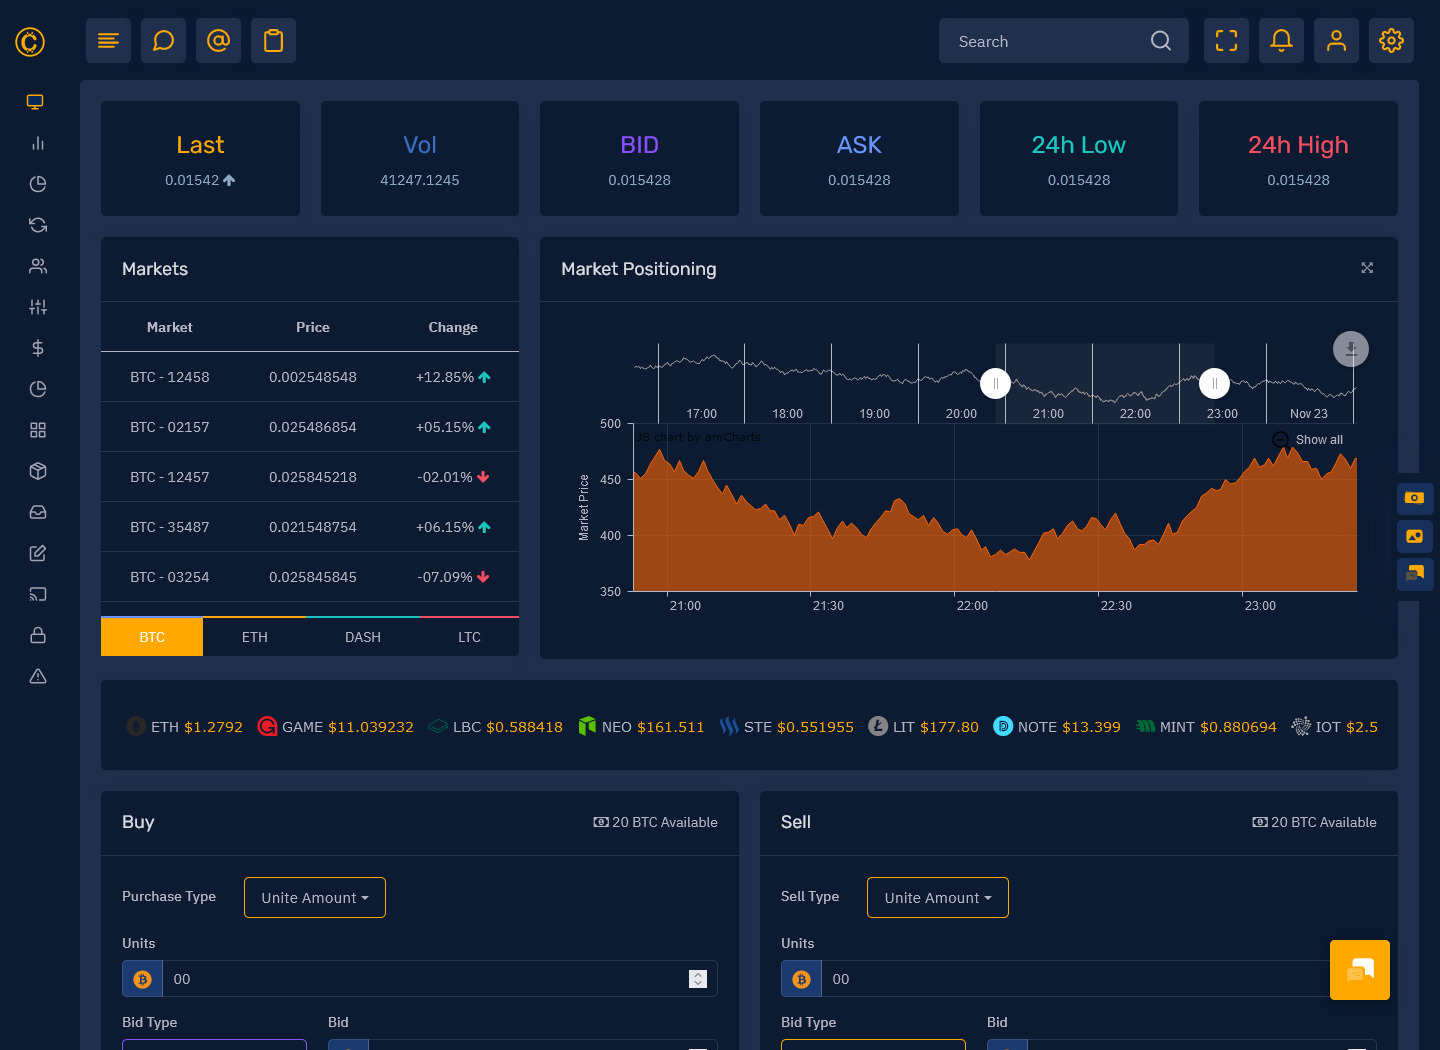Open the sliders sidebar icon
Image resolution: width=1440 pixels, height=1050 pixels.
coord(38,307)
